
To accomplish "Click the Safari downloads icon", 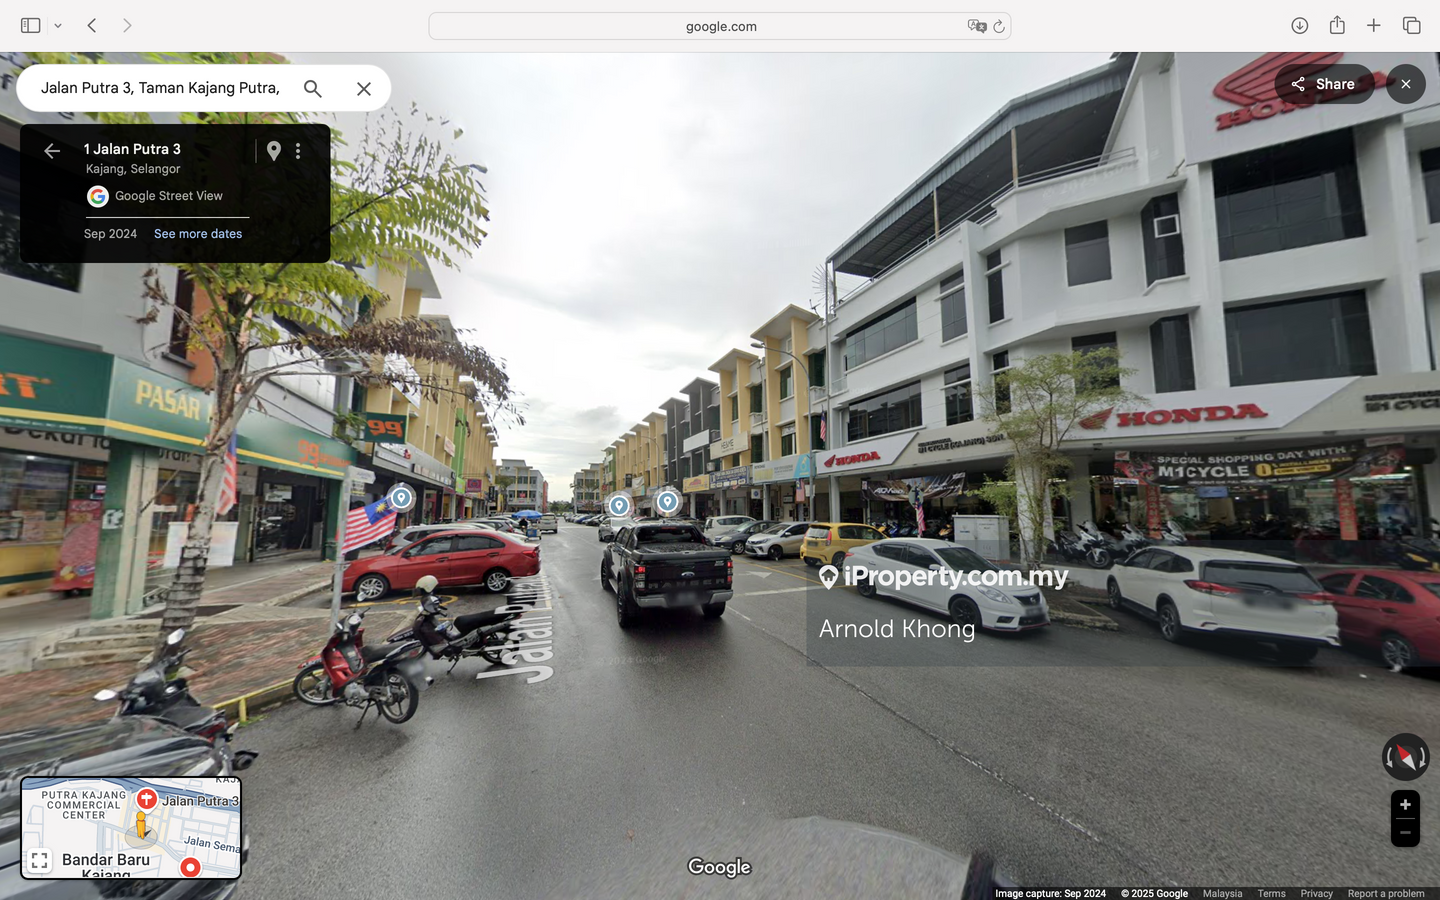I will [1299, 26].
